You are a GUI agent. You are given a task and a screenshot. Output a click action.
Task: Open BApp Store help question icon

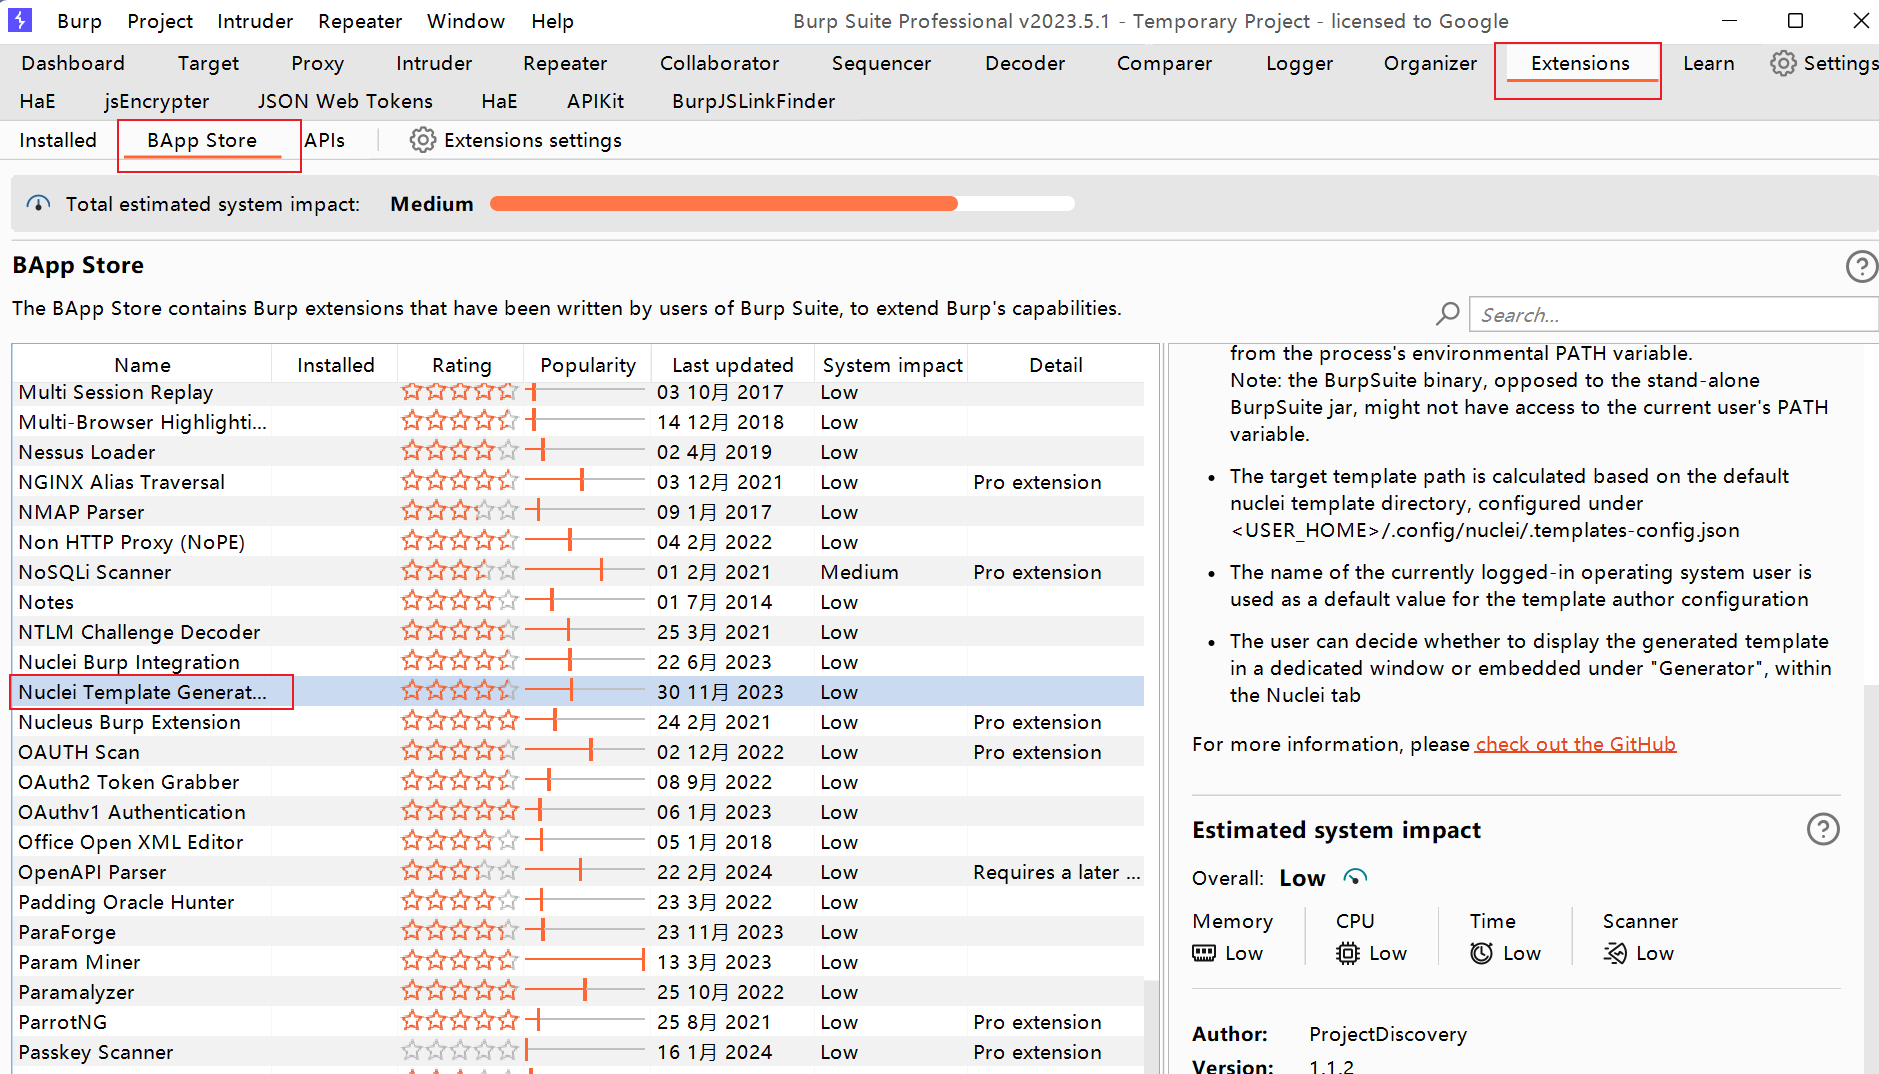tap(1861, 266)
